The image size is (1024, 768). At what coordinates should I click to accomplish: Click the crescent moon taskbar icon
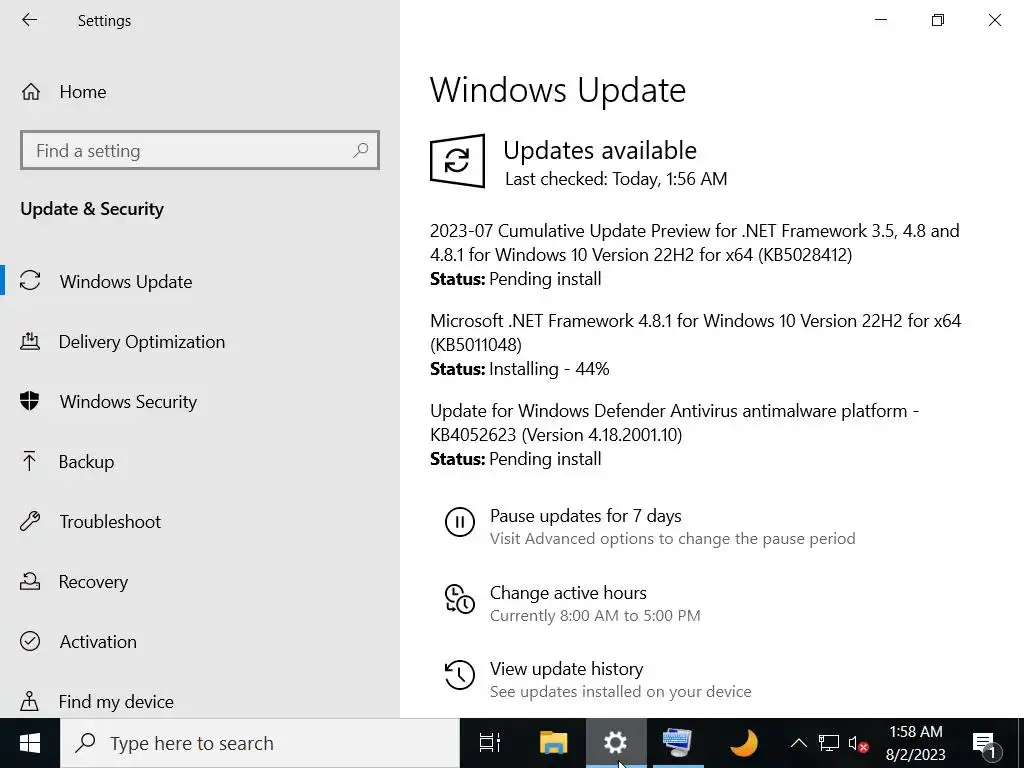743,743
